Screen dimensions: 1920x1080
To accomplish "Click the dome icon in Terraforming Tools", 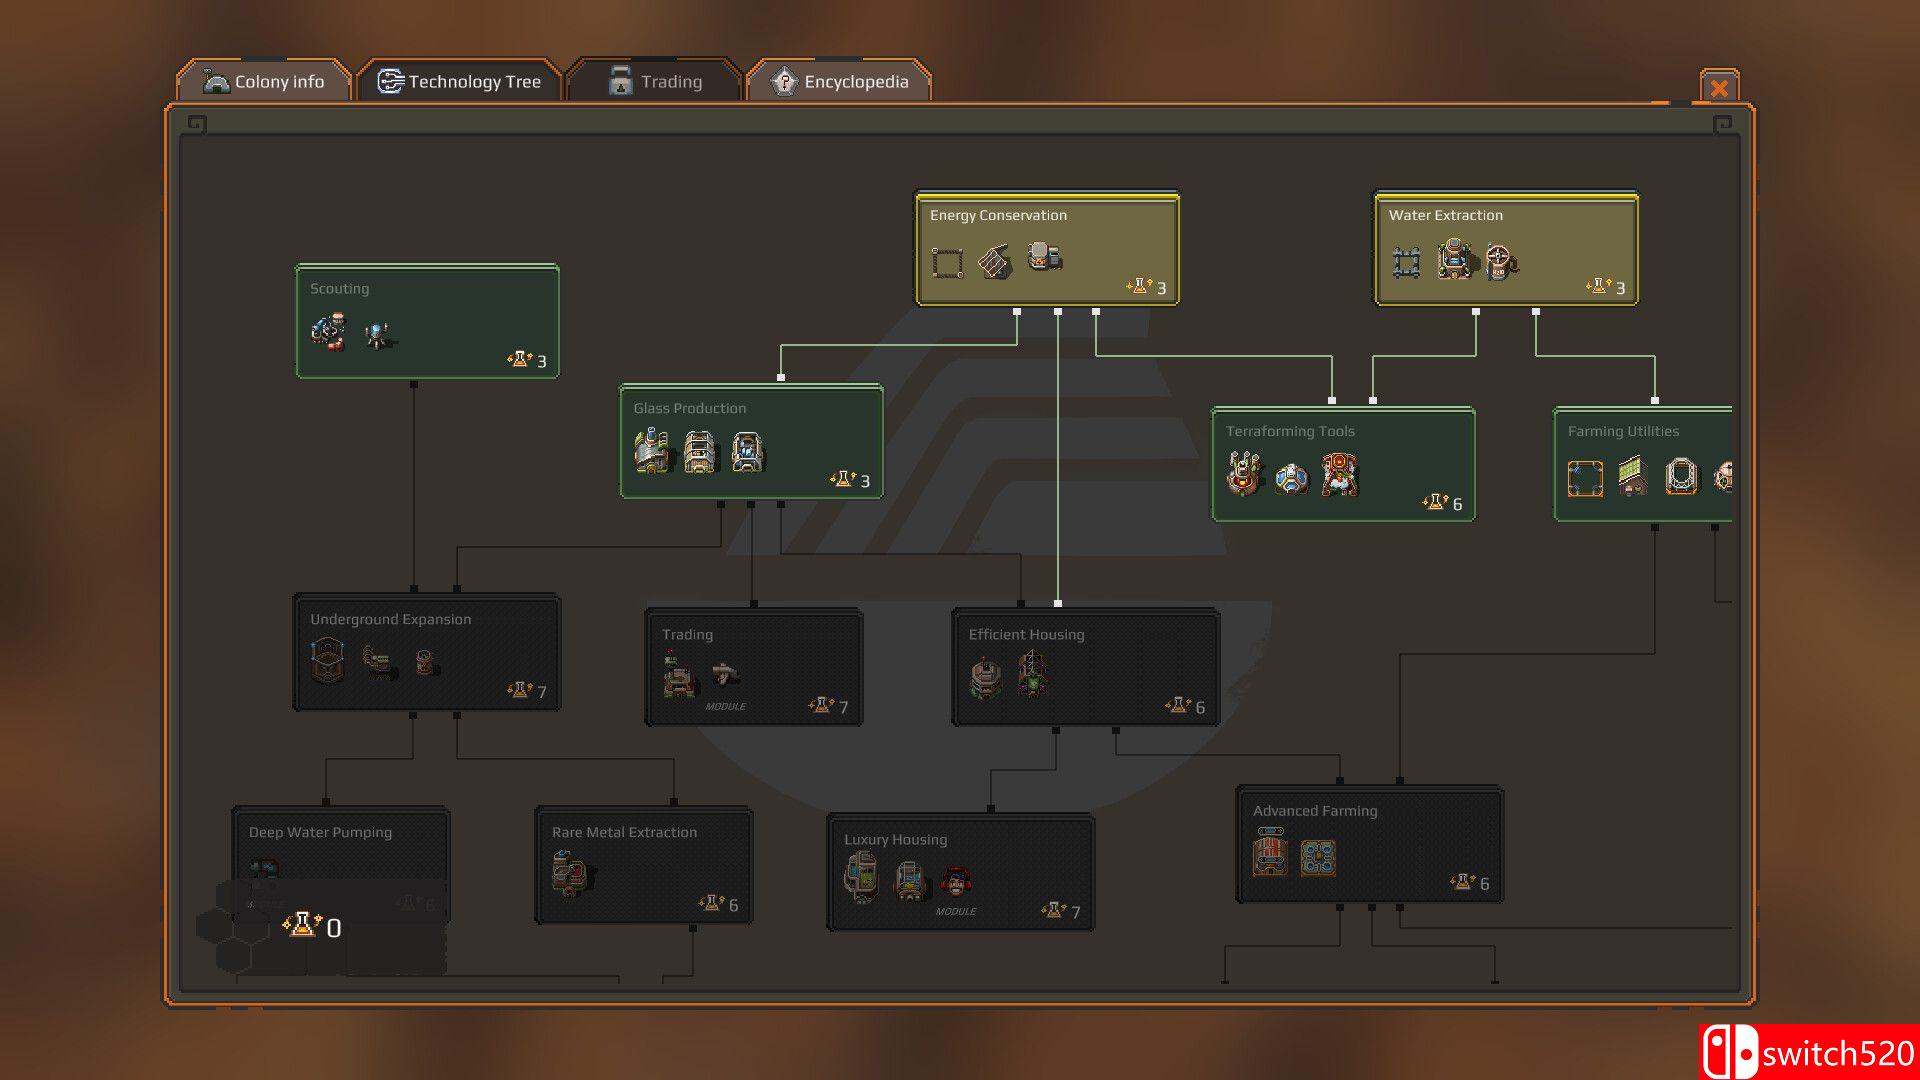I will click(1291, 478).
